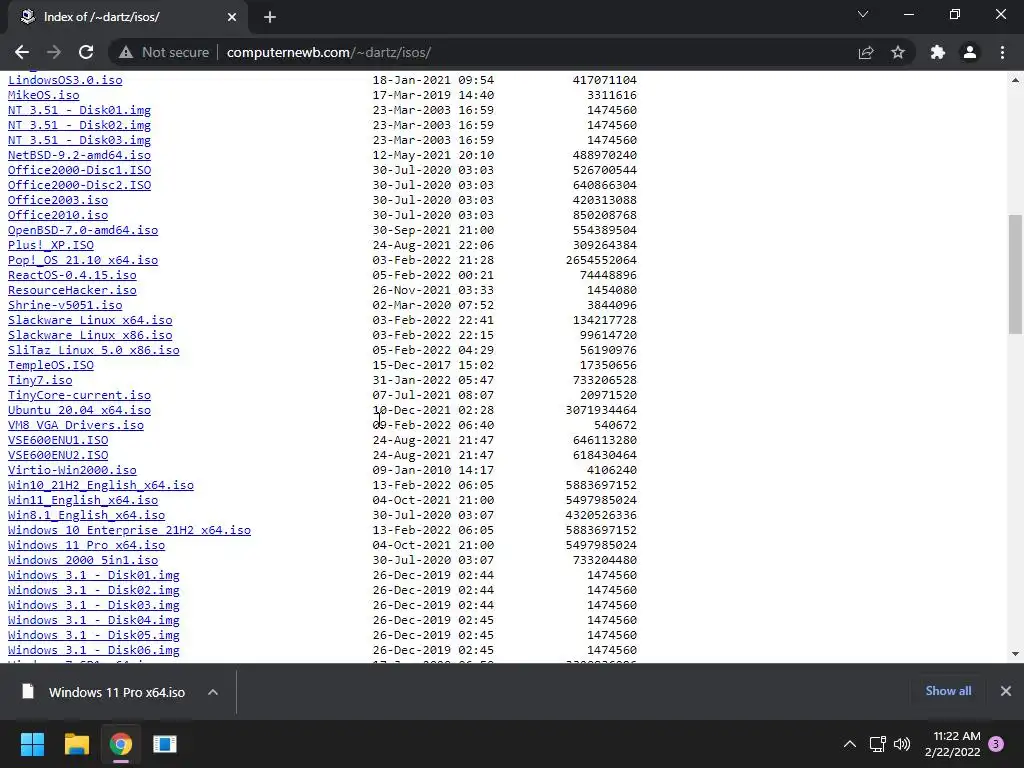Open the TempleOS.ISO link
Viewport: 1024px width, 768px height.
click(x=50, y=366)
